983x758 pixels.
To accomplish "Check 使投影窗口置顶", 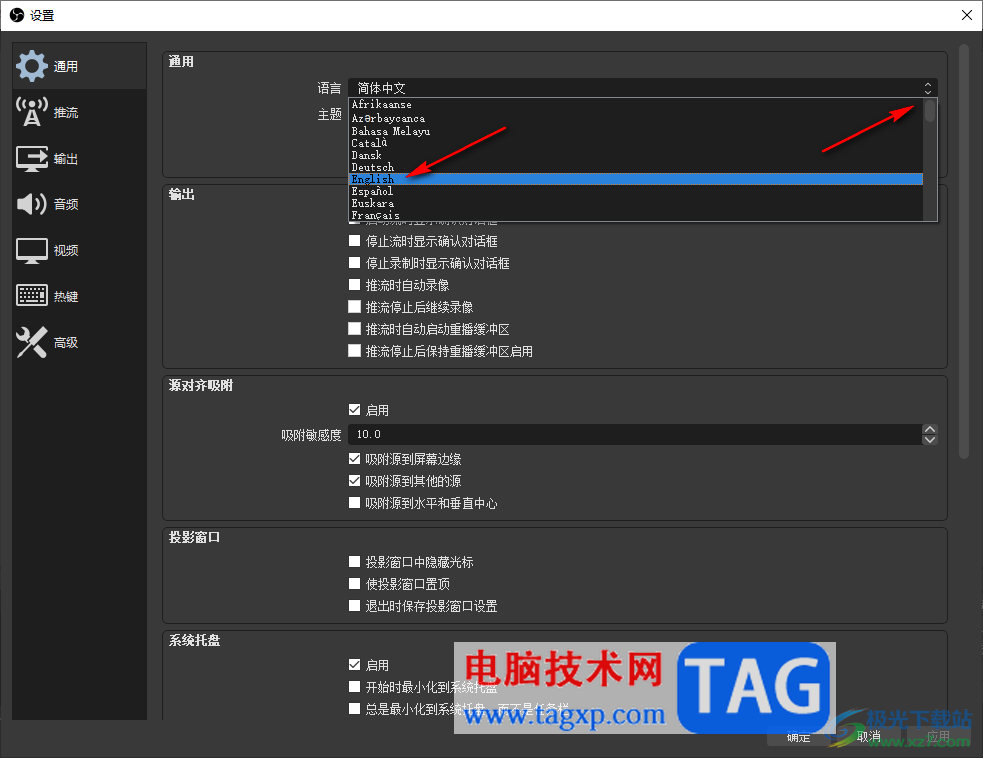I will [x=354, y=584].
